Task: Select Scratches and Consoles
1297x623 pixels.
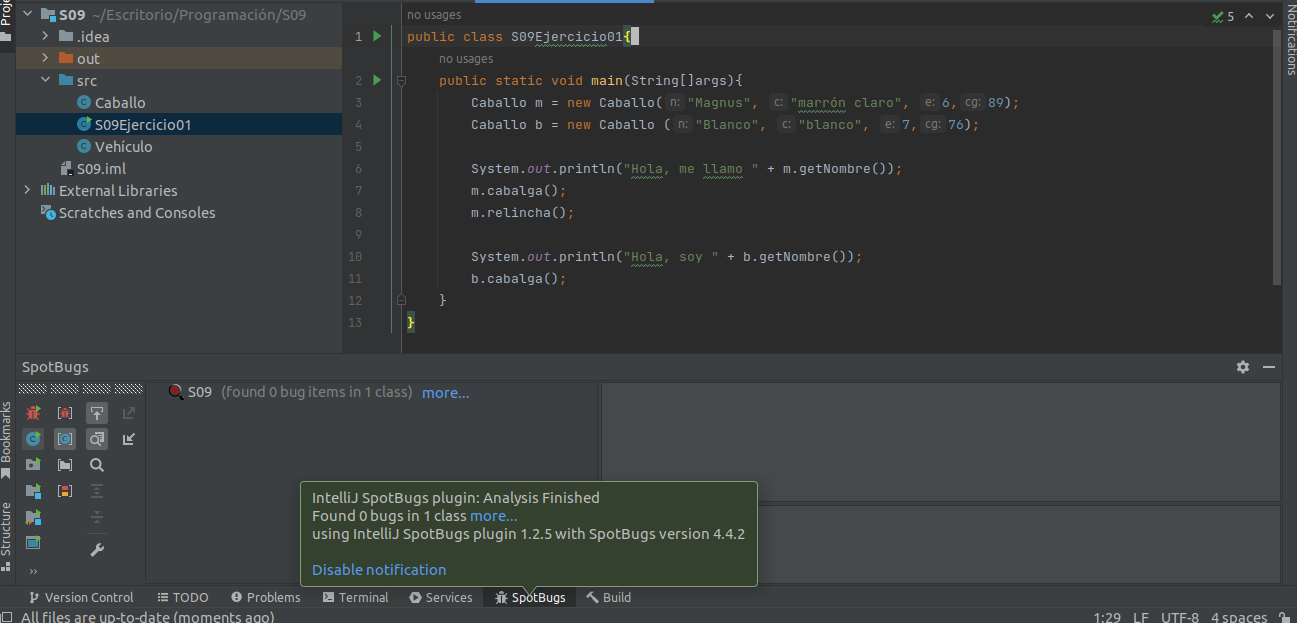Action: [127, 212]
